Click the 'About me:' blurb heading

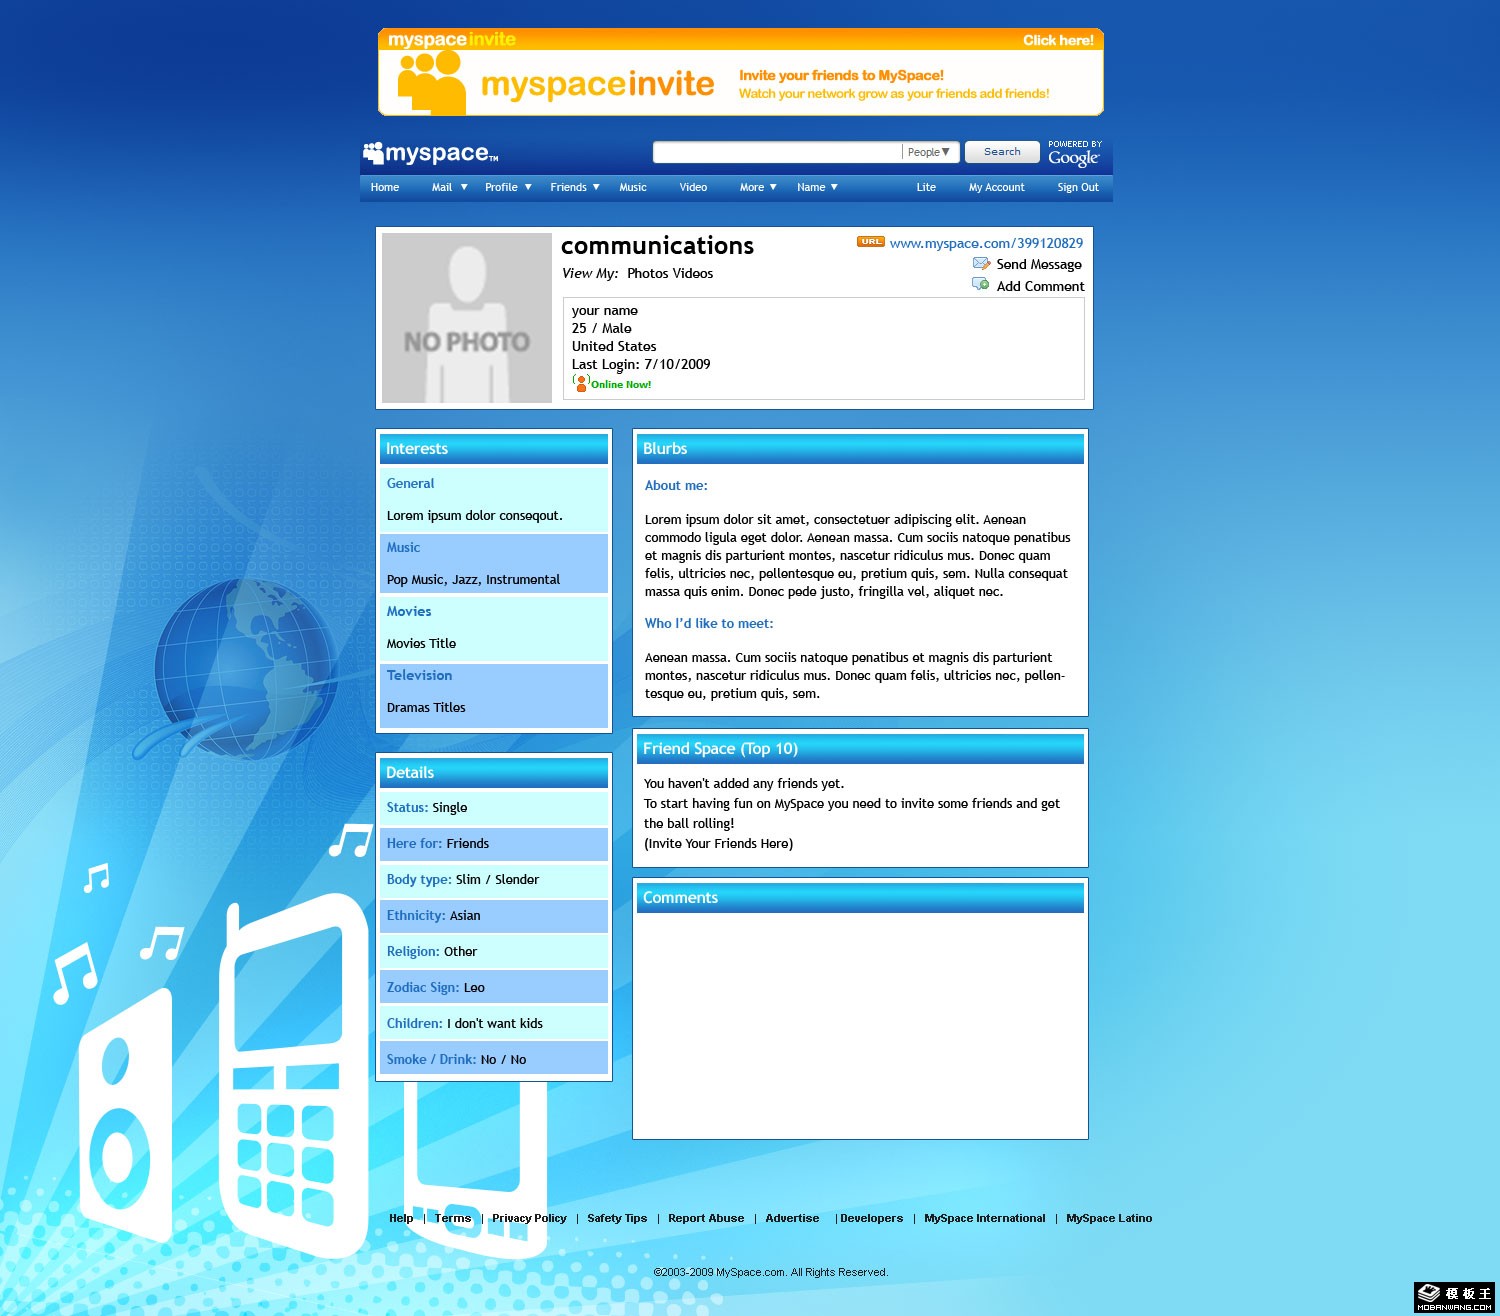pyautogui.click(x=676, y=485)
